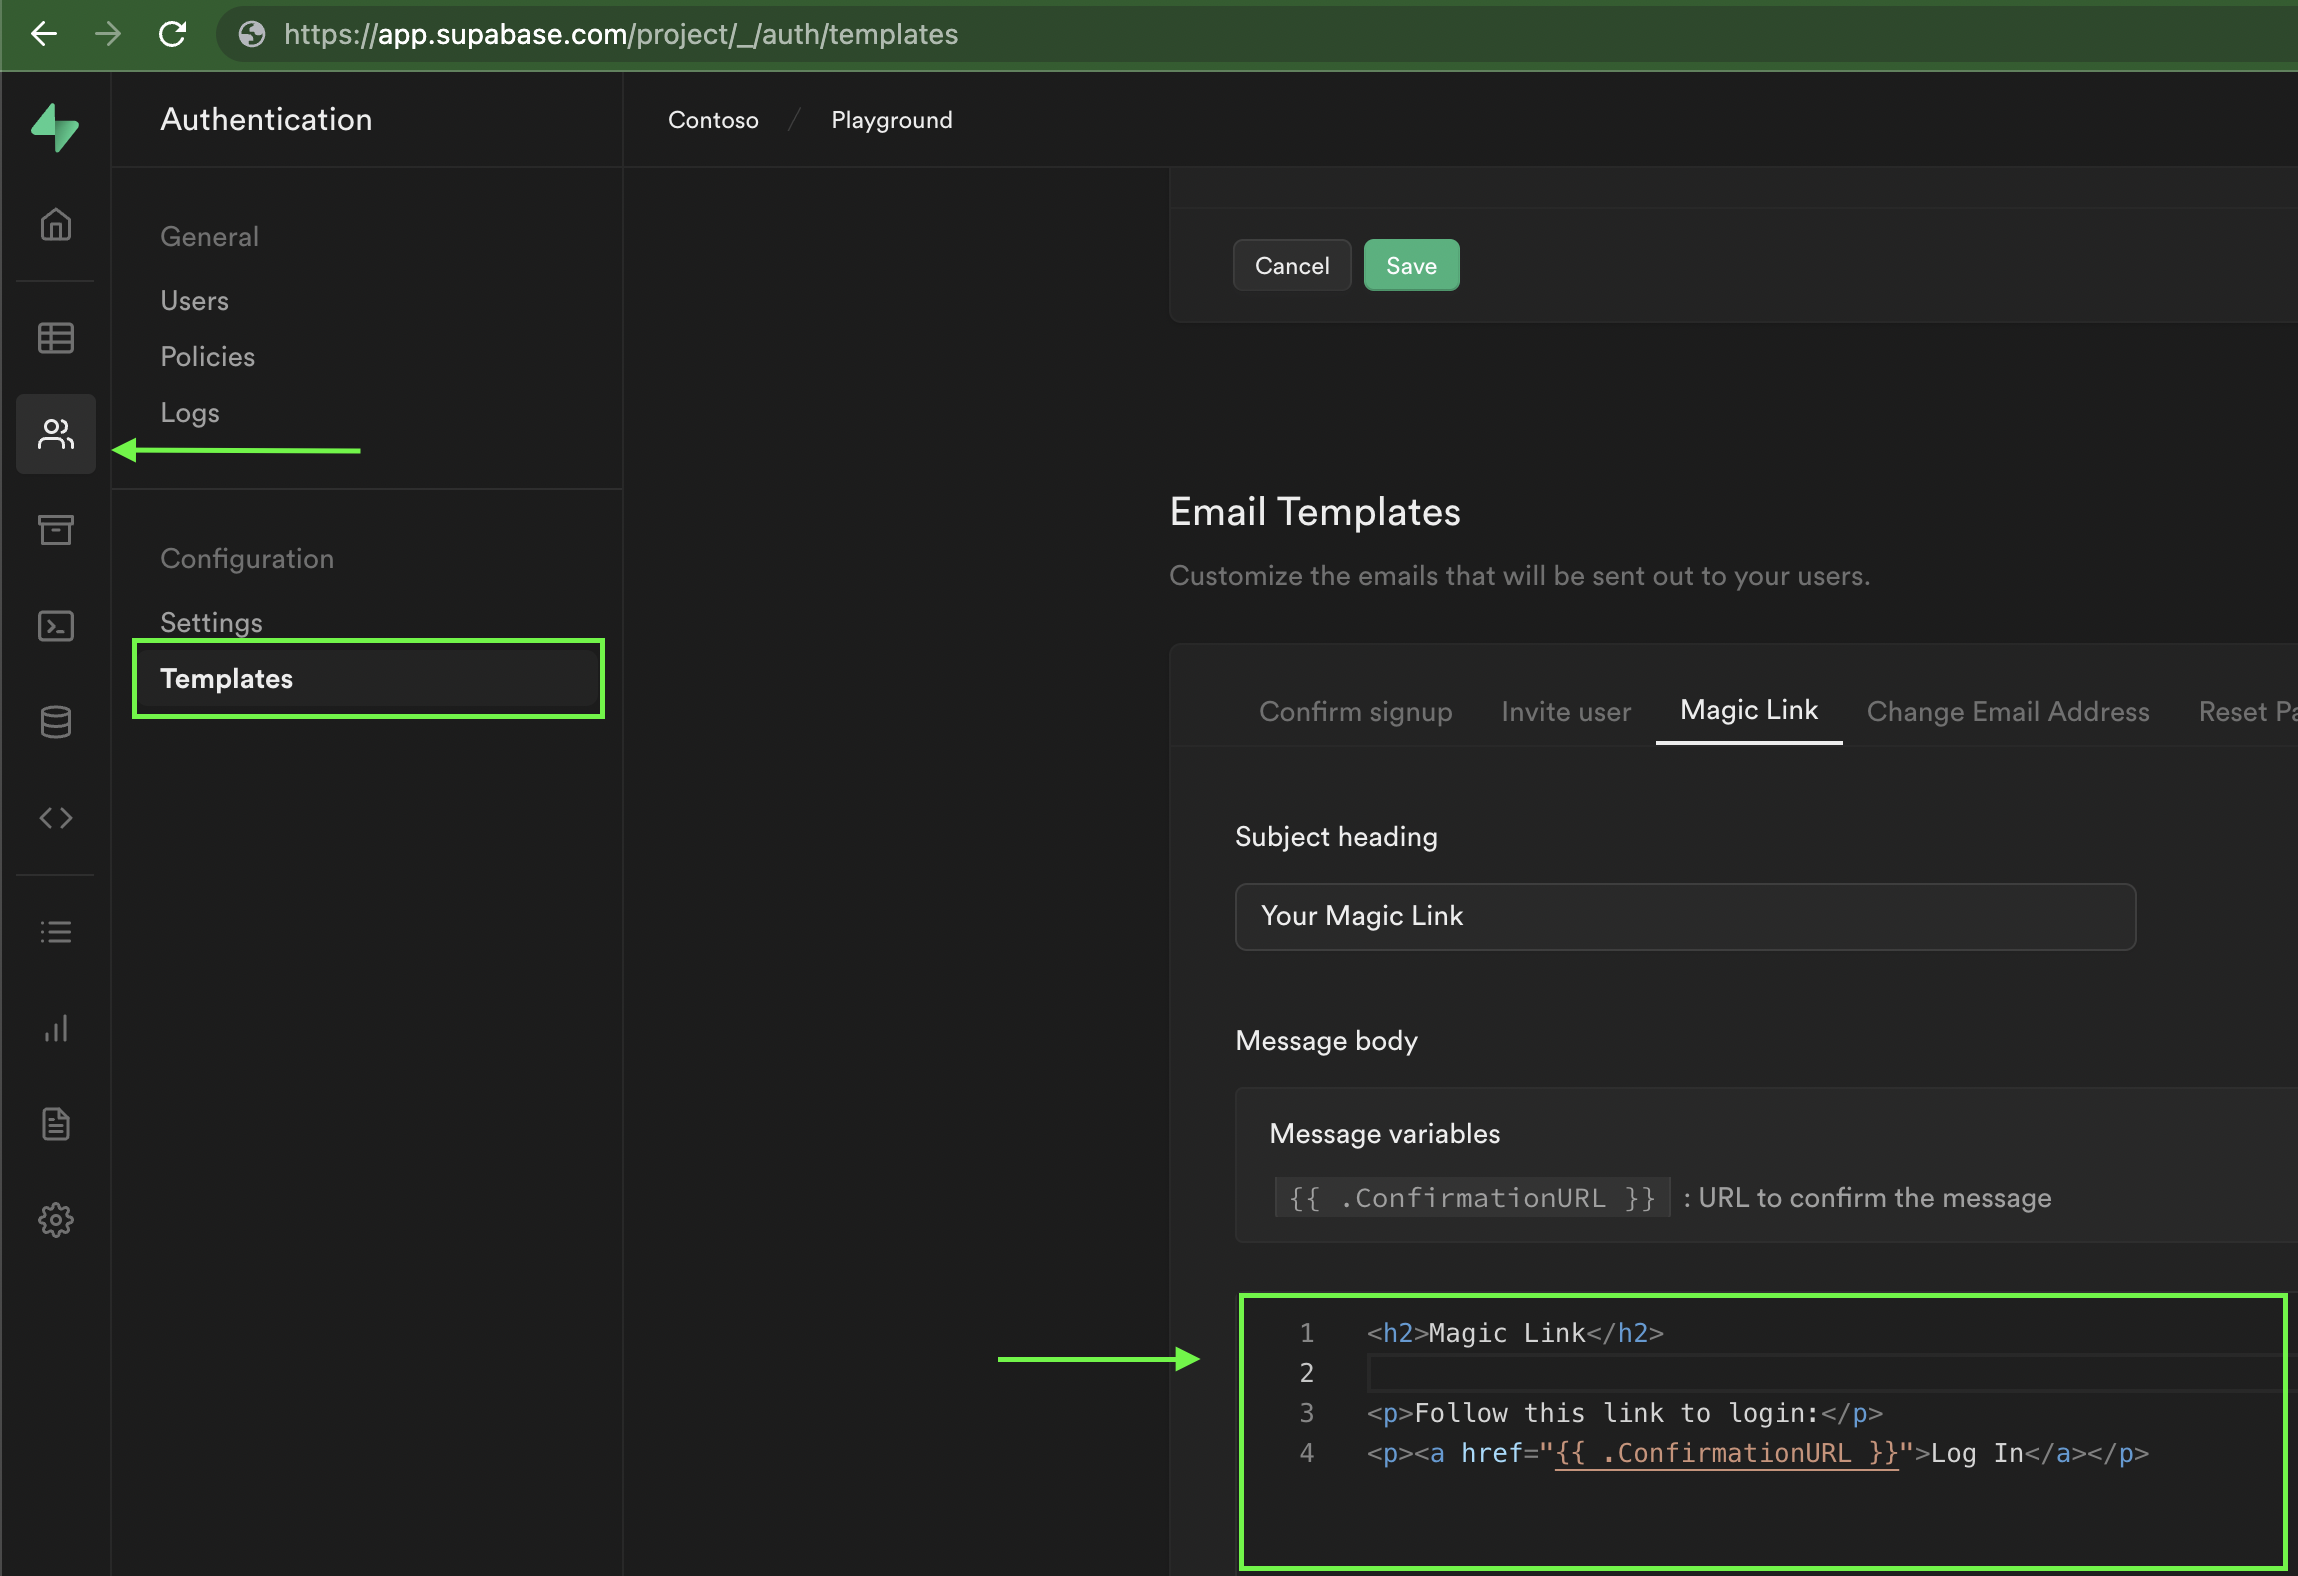
Task: Click the Subject heading input field
Action: (x=1685, y=915)
